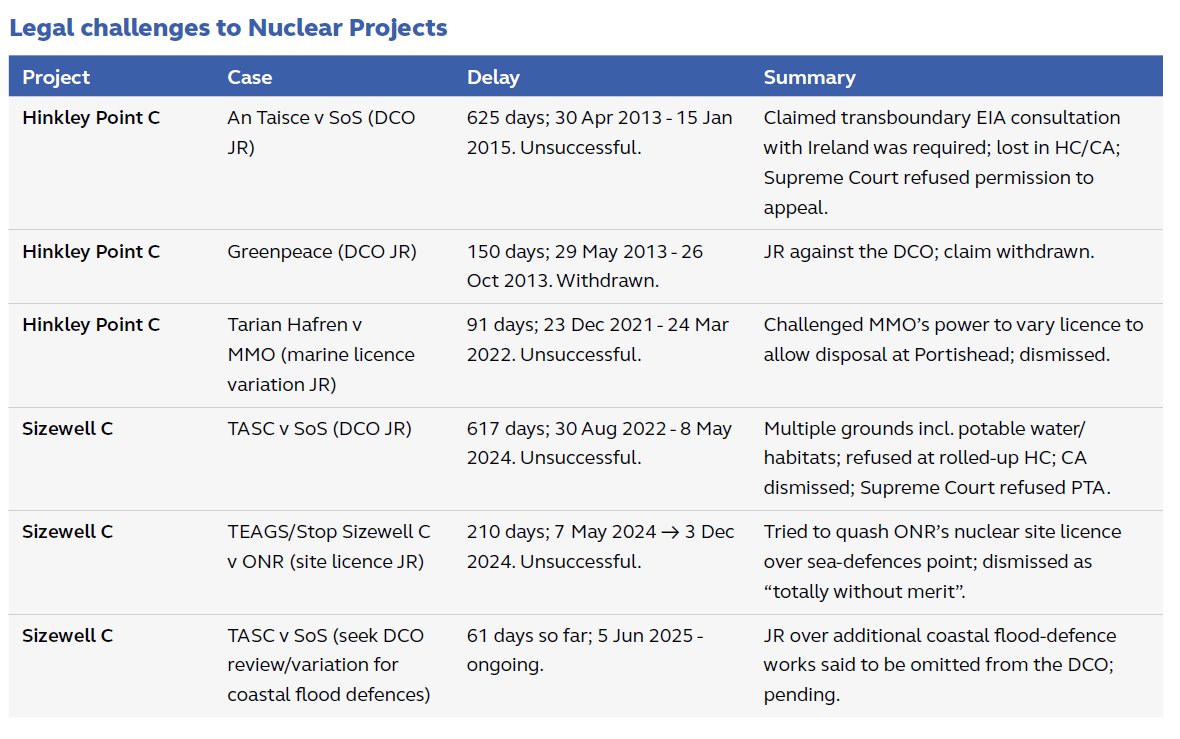The image size is (1180, 739).
Task: Click 'Hinkley Point C' in the Tarian Hafren row
Action: tap(91, 325)
